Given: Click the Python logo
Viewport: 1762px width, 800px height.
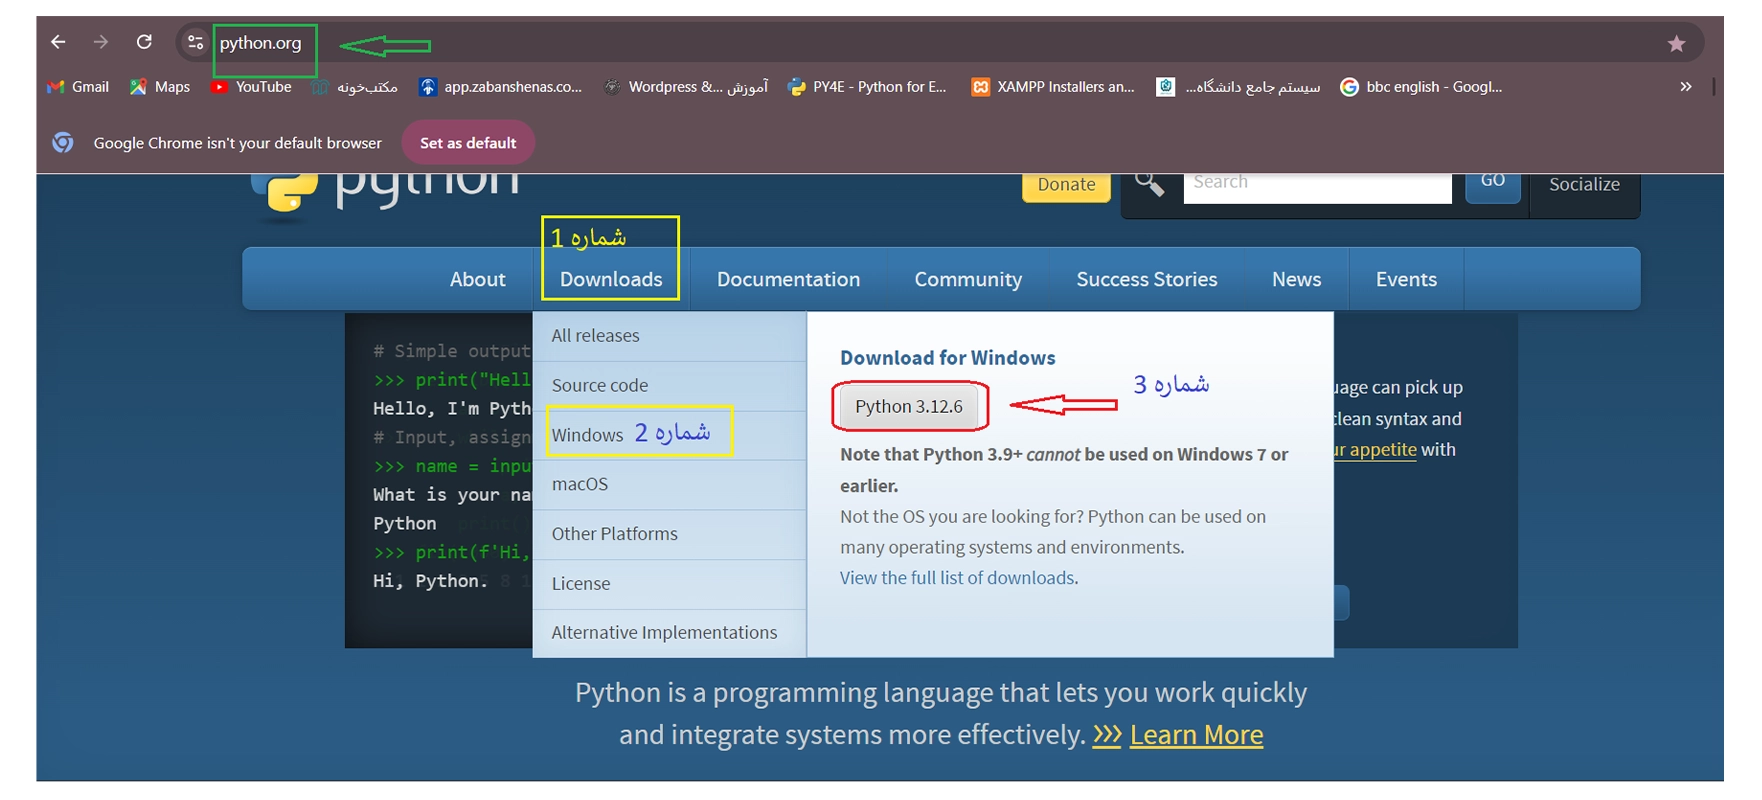Looking at the screenshot, I should point(385,193).
